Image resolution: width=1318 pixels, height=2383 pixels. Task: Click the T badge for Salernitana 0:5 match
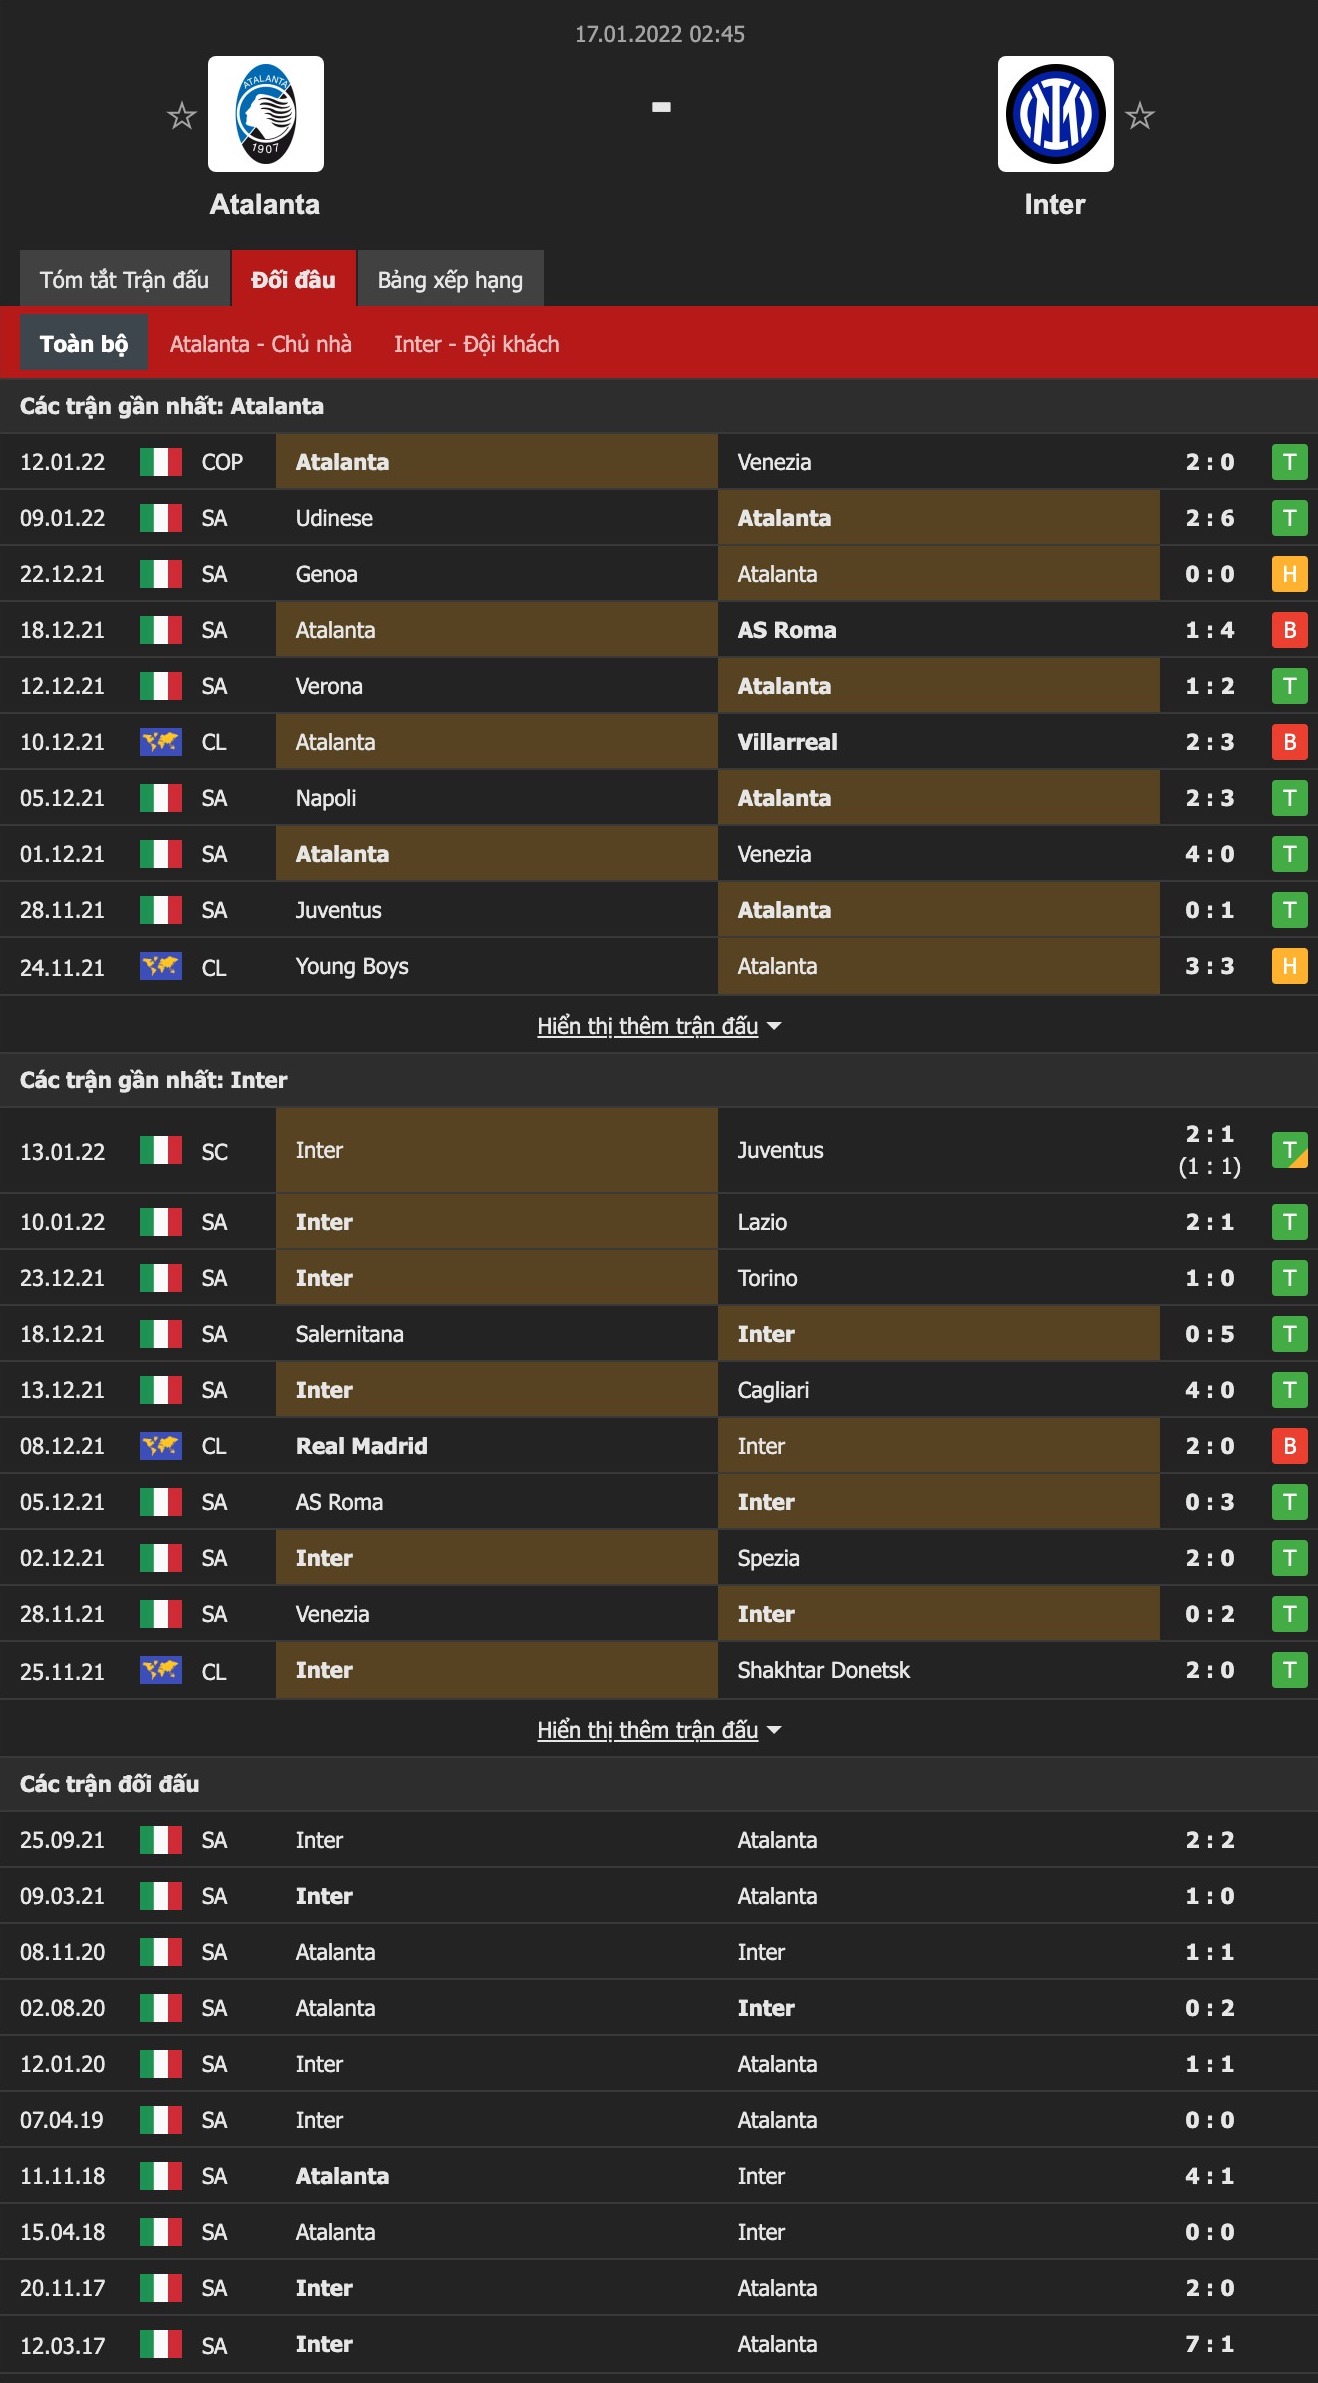(x=1290, y=1334)
